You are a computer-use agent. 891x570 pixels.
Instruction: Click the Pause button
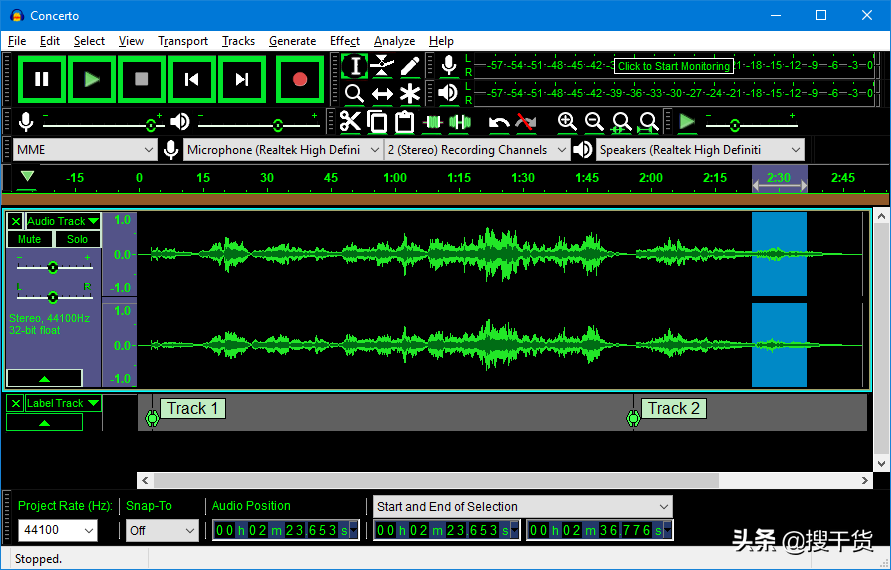(41, 79)
